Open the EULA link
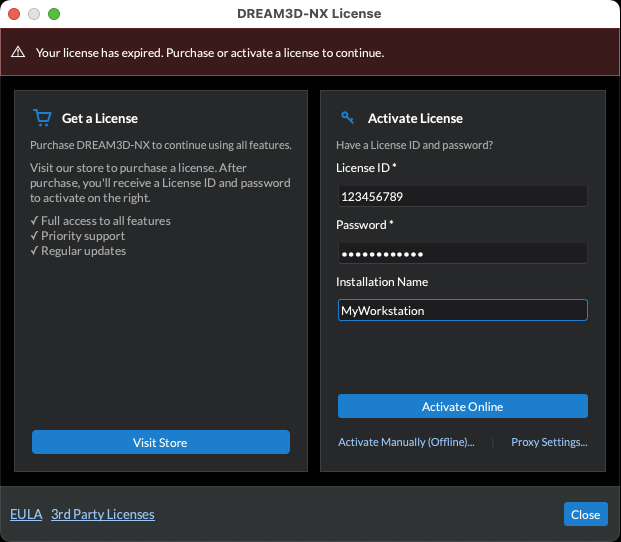 click(26, 514)
